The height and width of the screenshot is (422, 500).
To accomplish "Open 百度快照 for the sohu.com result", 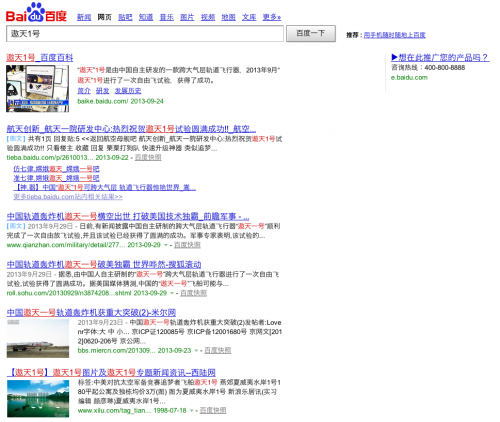I will [194, 293].
